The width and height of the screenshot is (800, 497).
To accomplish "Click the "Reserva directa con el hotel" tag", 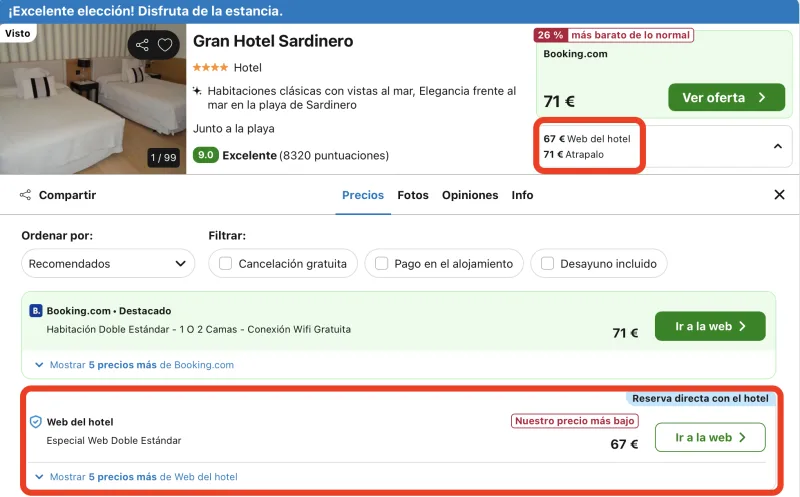I will click(700, 399).
